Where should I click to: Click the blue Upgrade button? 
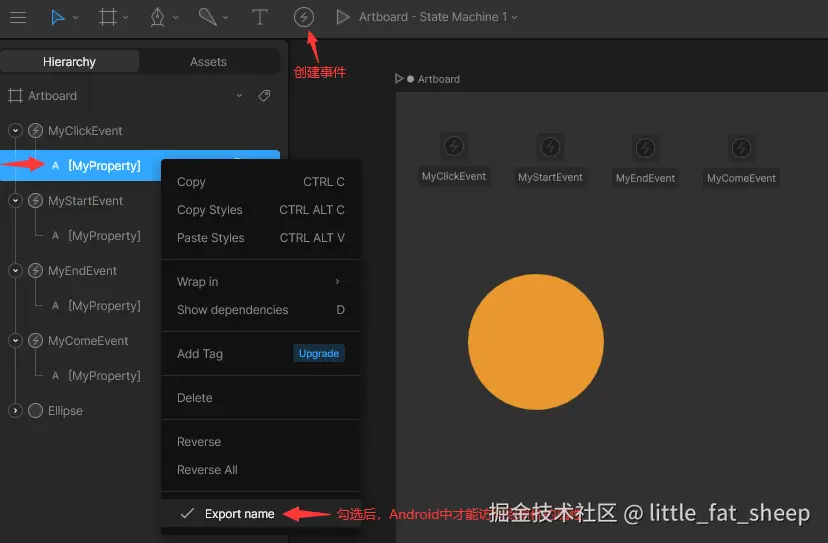(319, 353)
